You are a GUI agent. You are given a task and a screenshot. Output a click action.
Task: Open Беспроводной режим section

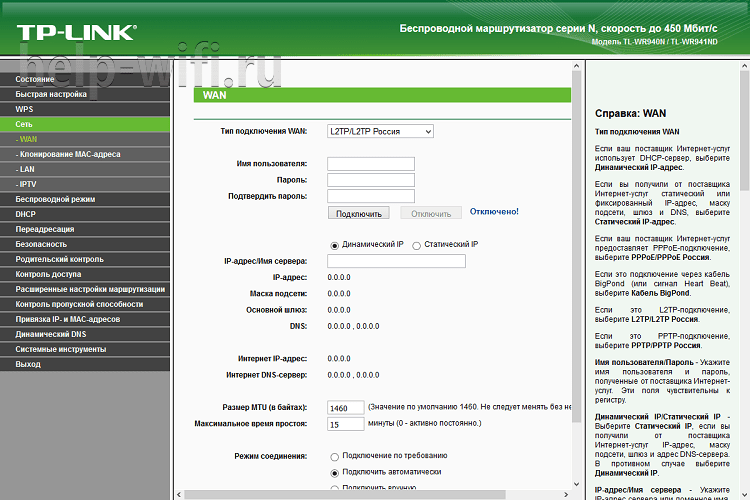(x=85, y=199)
